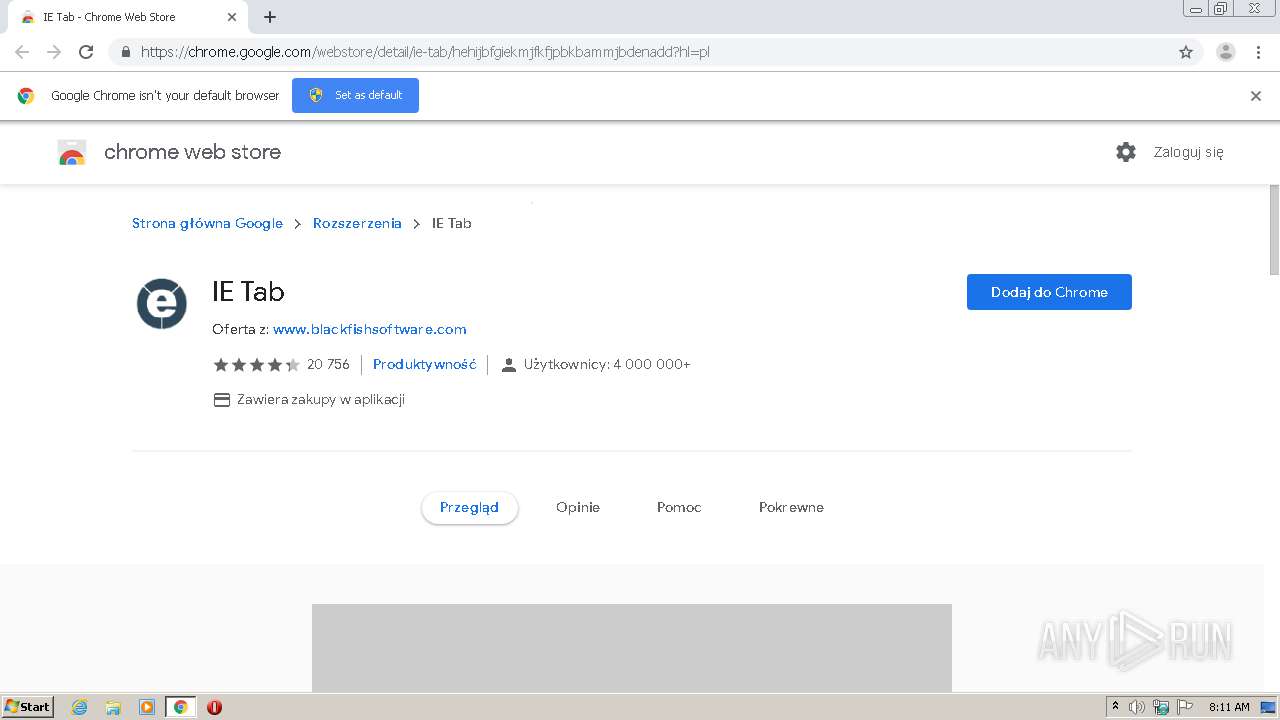Click the browser back arrow

point(22,52)
